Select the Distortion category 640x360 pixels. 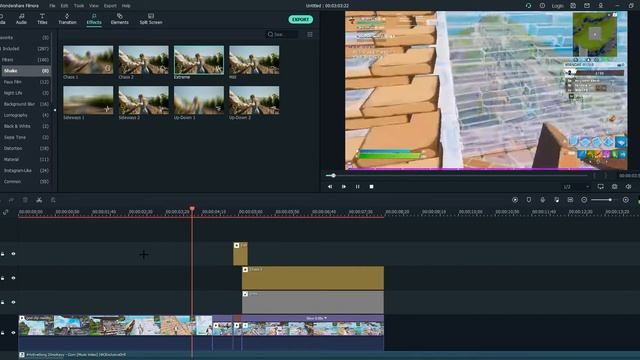pos(25,149)
